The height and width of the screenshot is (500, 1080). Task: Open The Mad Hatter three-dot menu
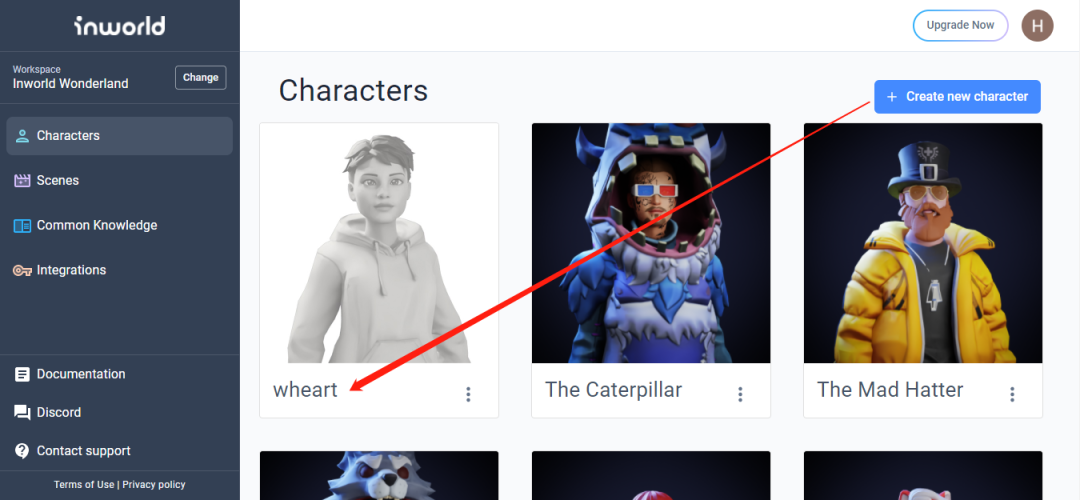click(1012, 394)
